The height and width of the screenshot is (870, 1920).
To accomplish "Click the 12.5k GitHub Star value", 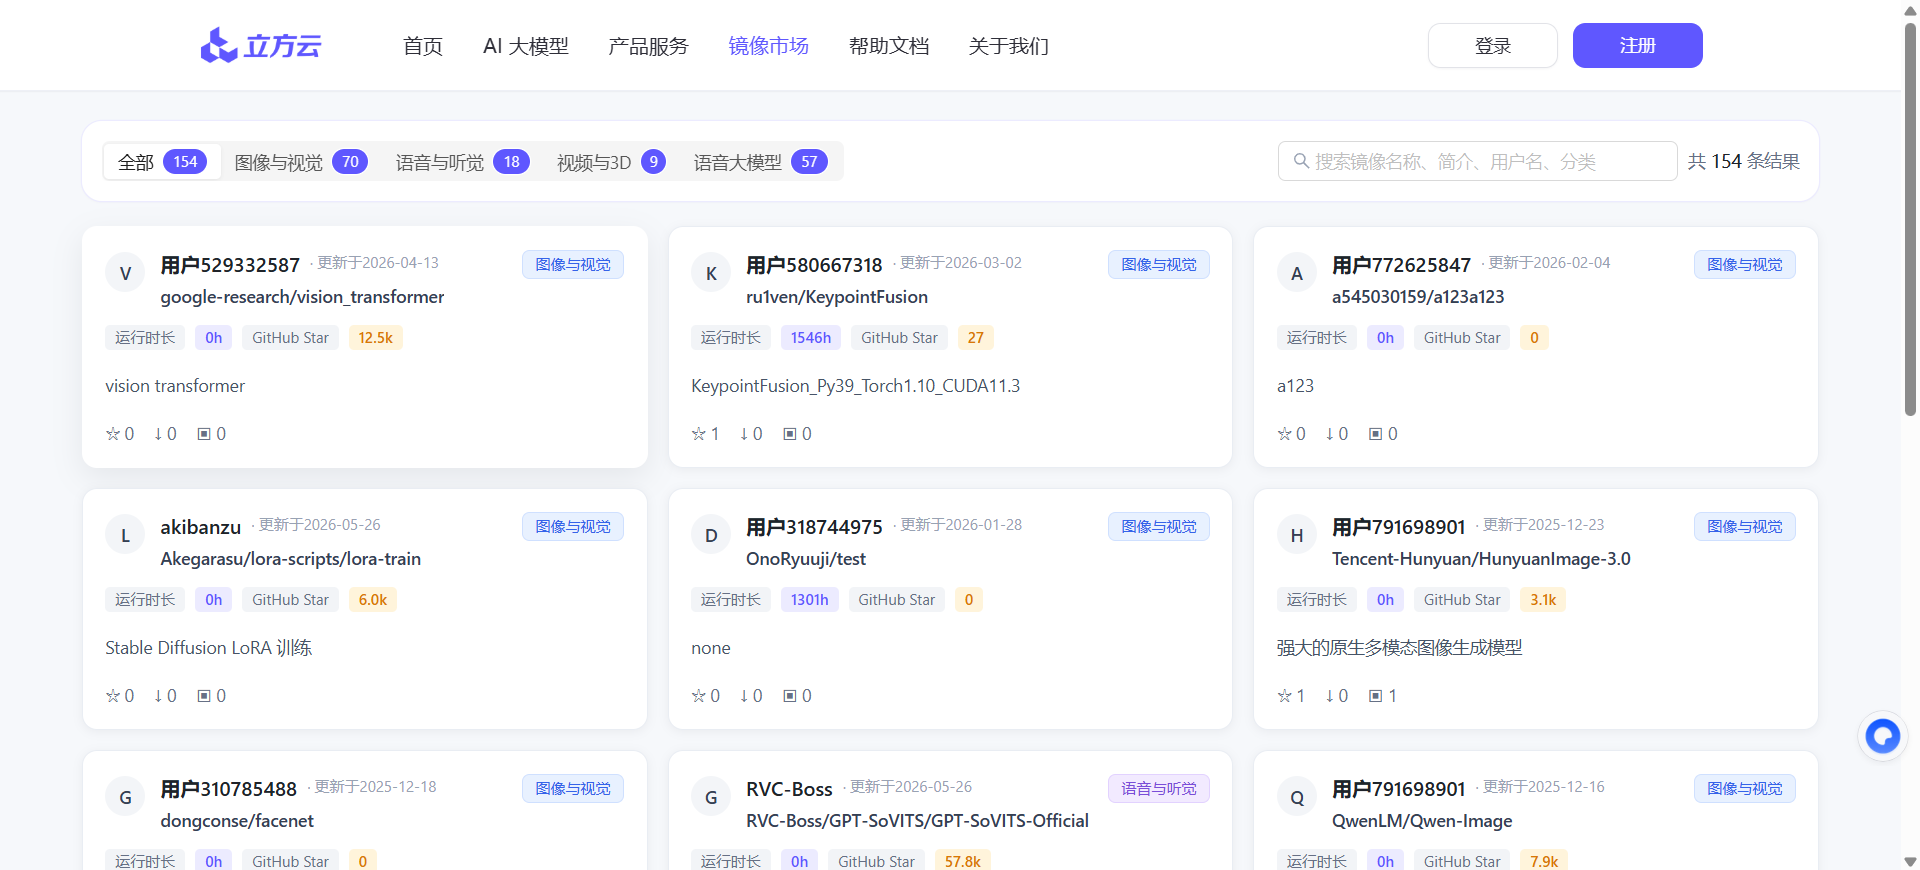I will click(x=376, y=338).
